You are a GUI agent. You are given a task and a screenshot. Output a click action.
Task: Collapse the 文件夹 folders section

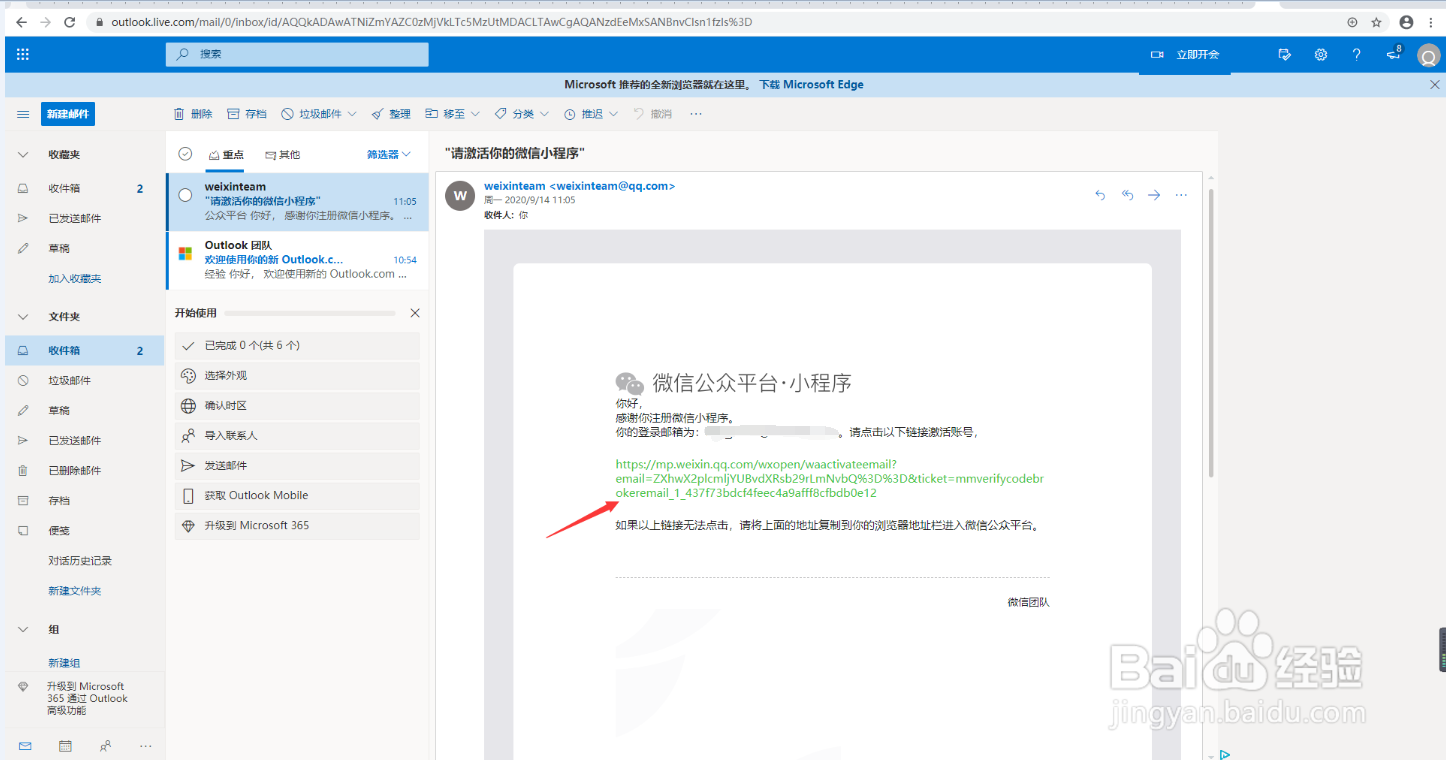(x=23, y=317)
